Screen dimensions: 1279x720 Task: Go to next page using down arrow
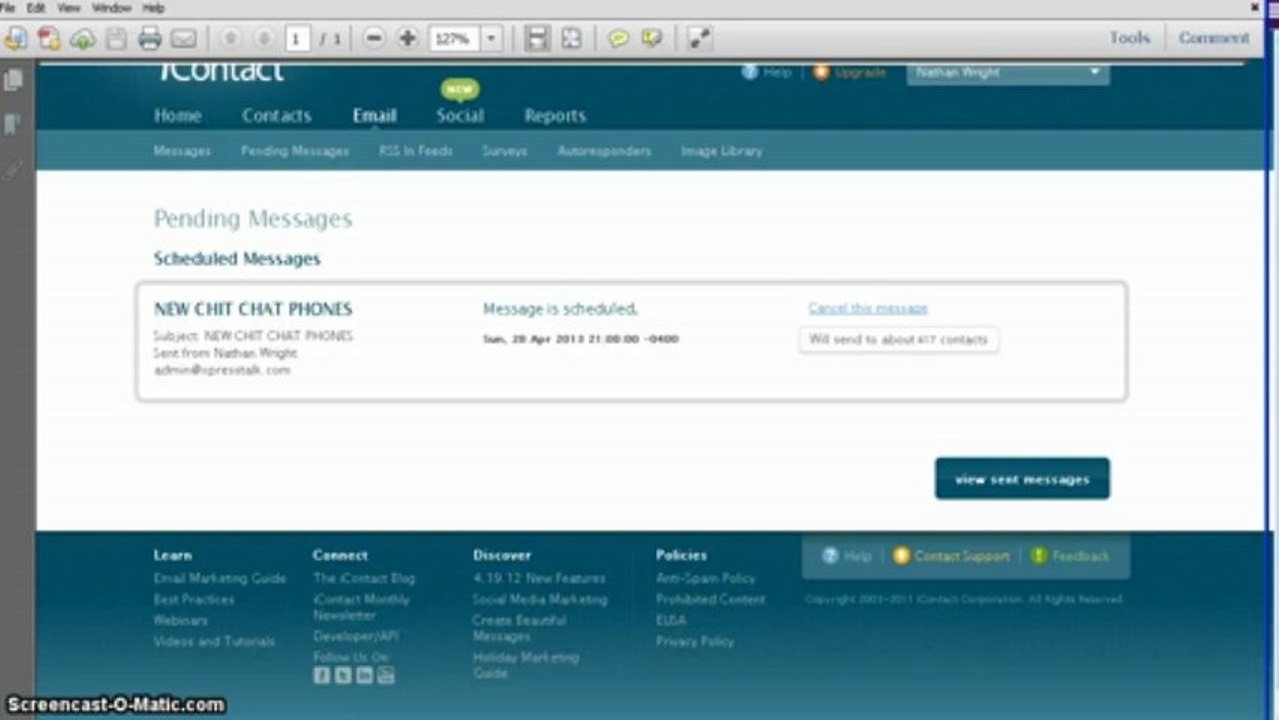[264, 38]
